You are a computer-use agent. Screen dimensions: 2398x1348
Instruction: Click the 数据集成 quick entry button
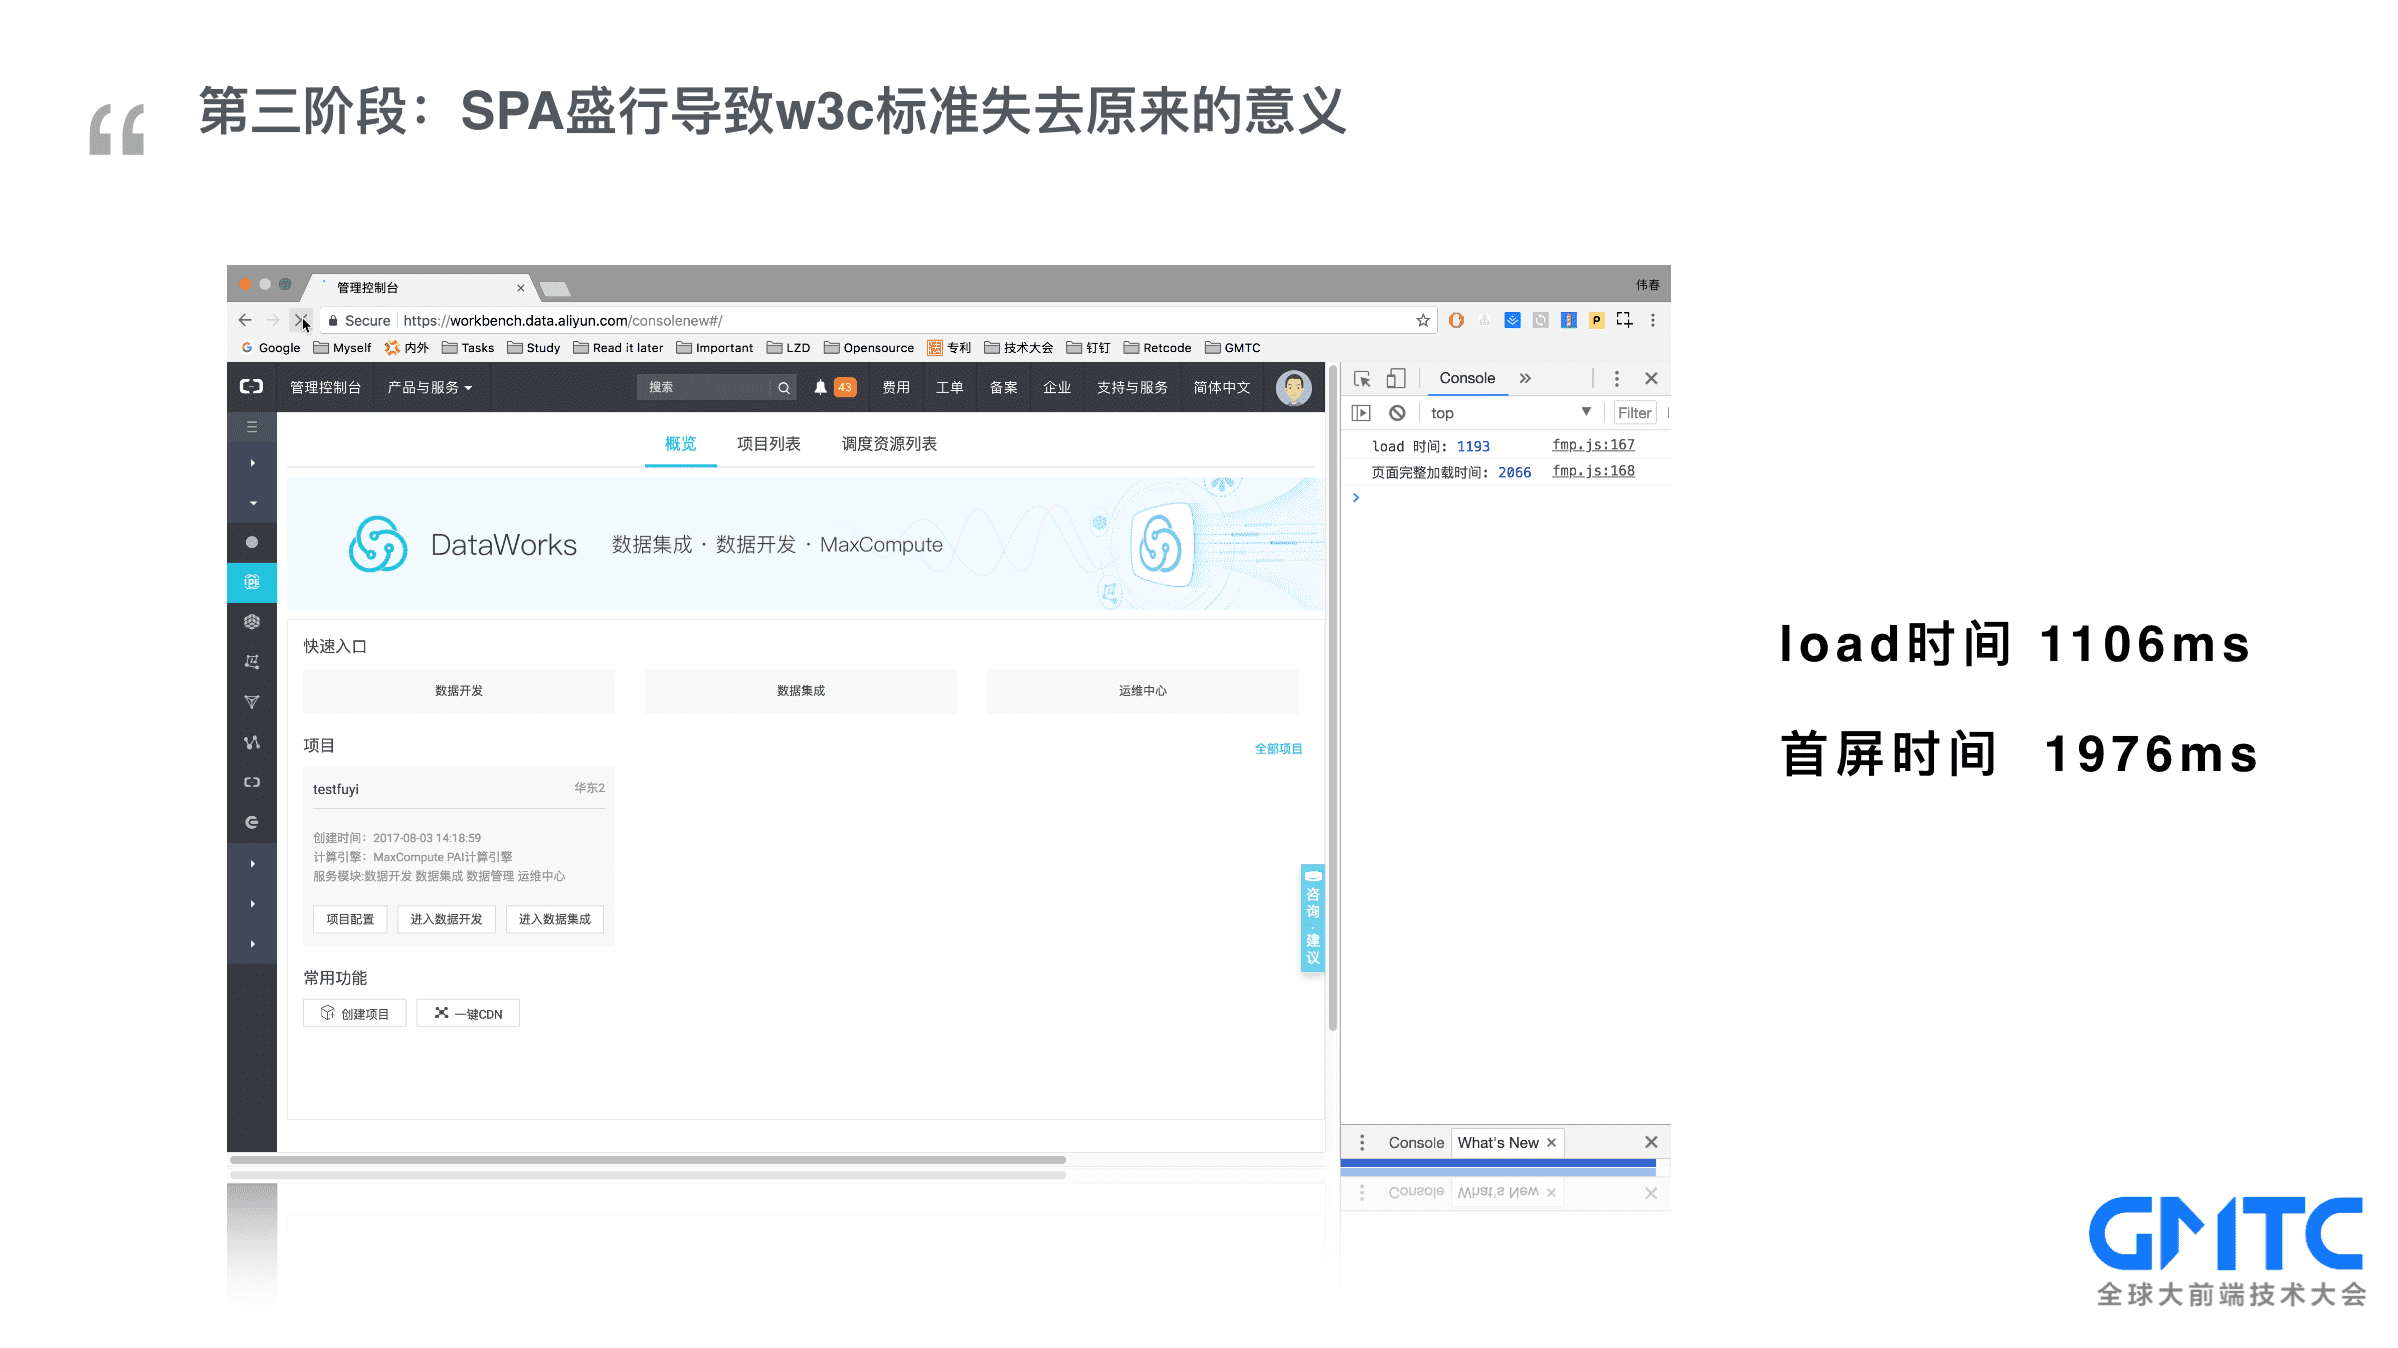[x=801, y=691]
